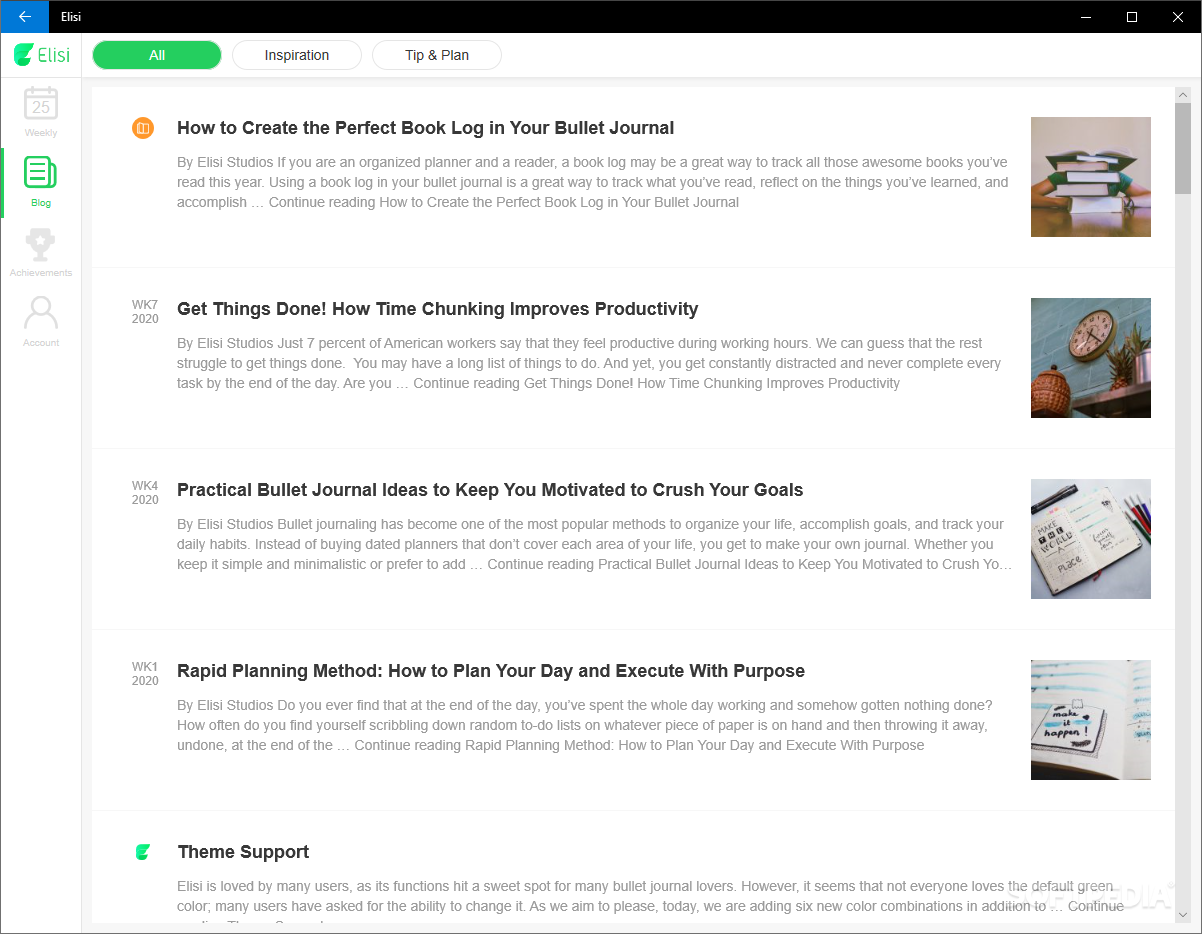Click Practical Bullet Journal excerpt text
This screenshot has height=934, width=1202.
595,544
